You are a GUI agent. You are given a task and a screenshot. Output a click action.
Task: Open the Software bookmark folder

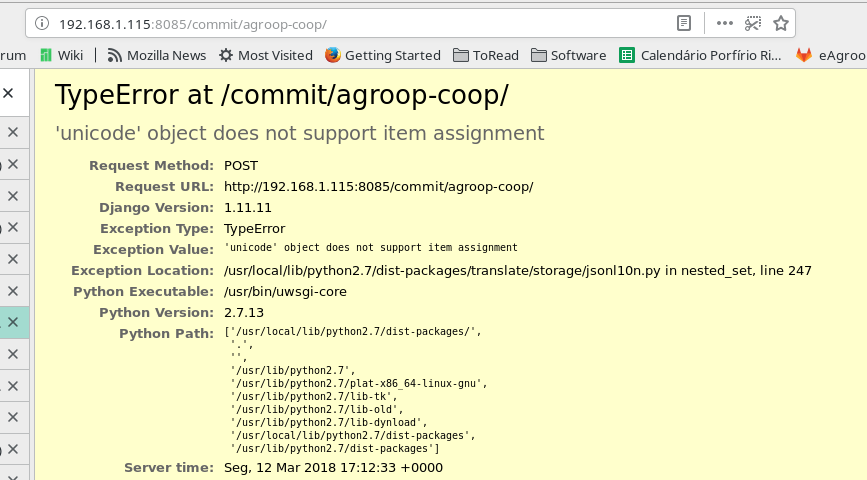pyautogui.click(x=568, y=55)
